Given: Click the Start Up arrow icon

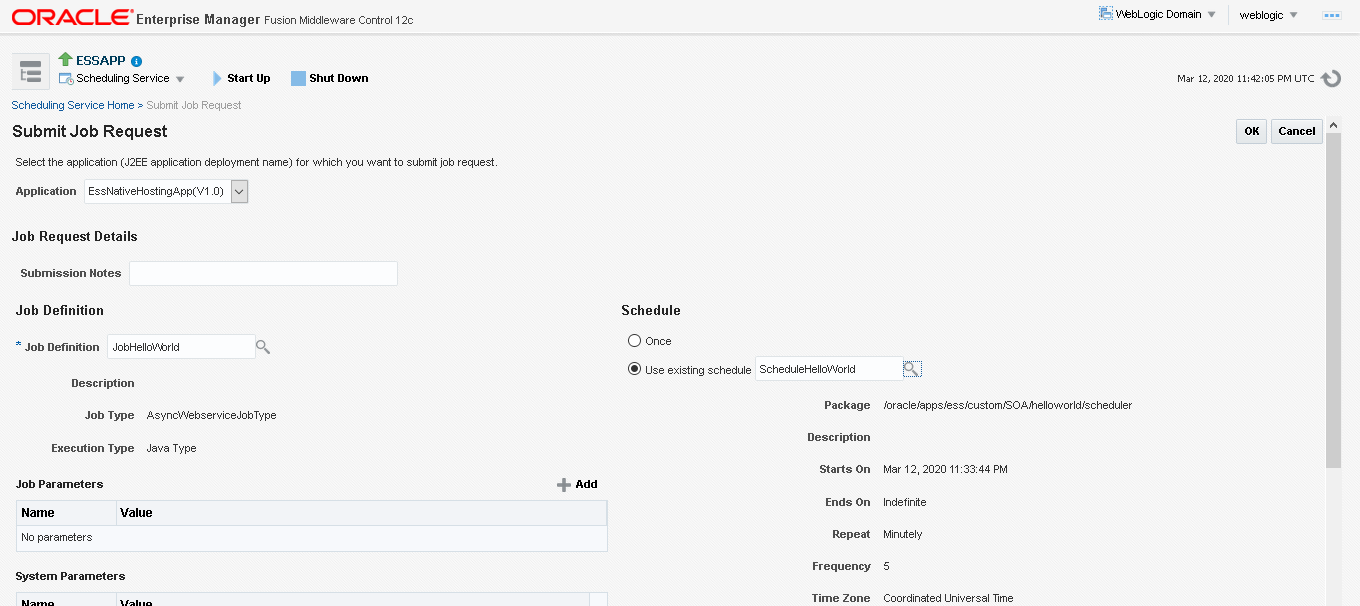Looking at the screenshot, I should pos(215,77).
